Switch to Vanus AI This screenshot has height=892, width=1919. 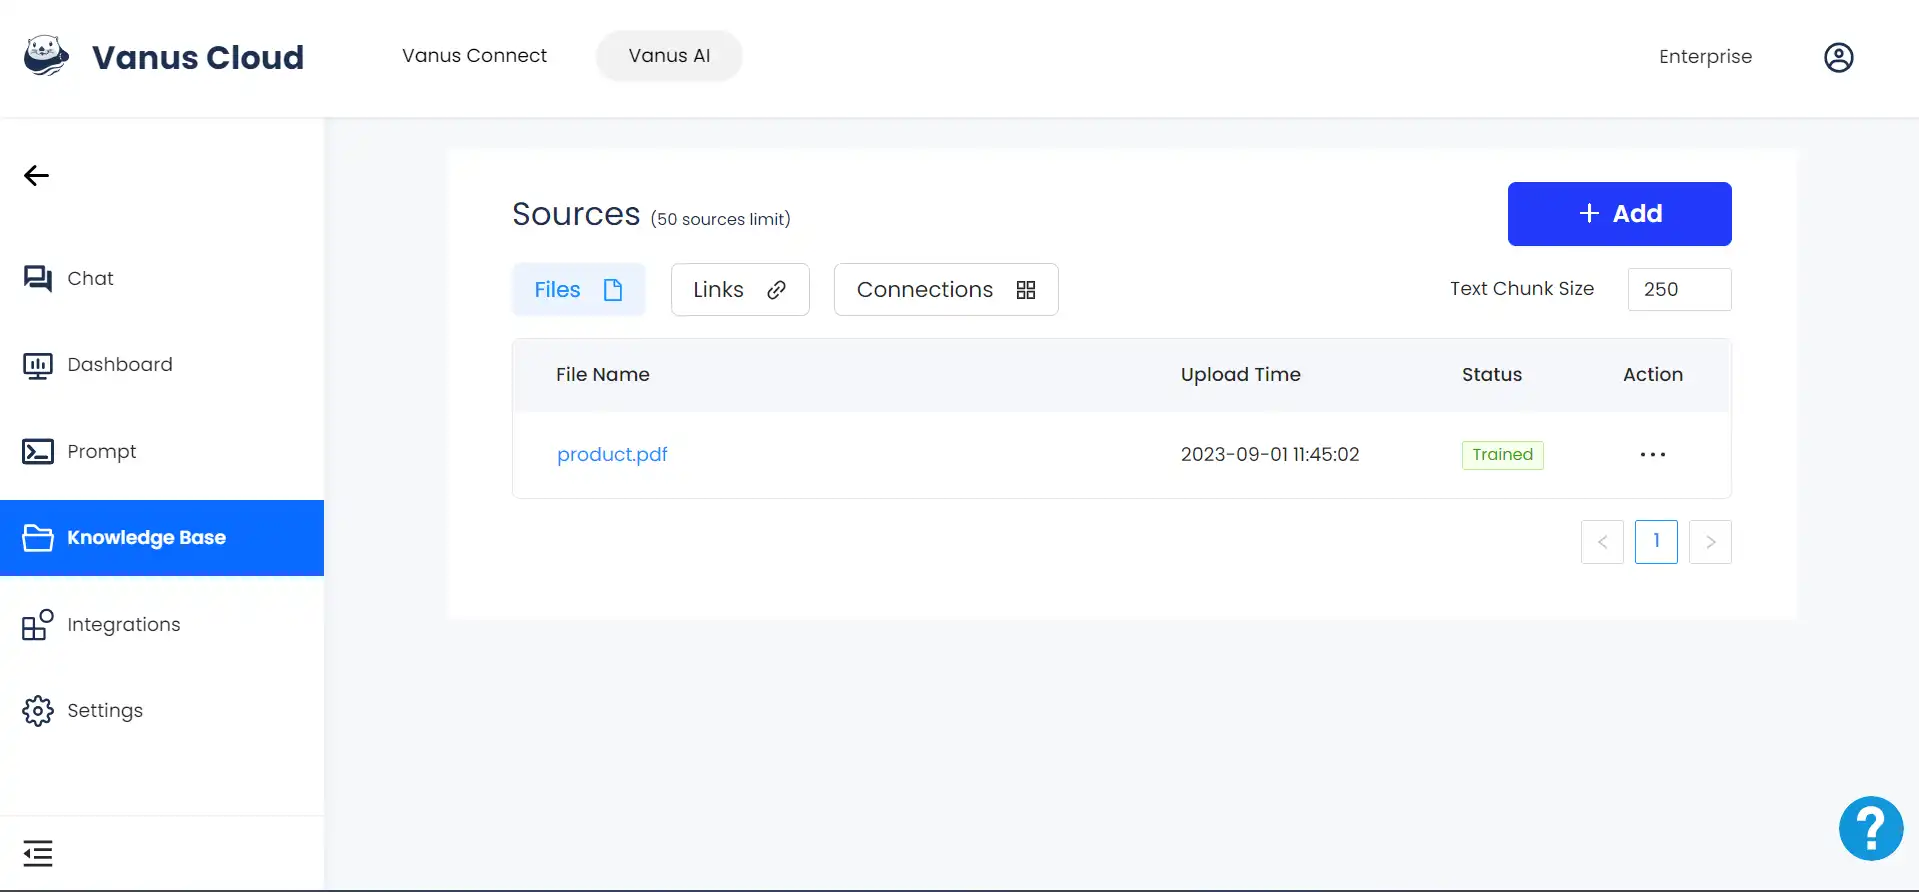click(669, 56)
